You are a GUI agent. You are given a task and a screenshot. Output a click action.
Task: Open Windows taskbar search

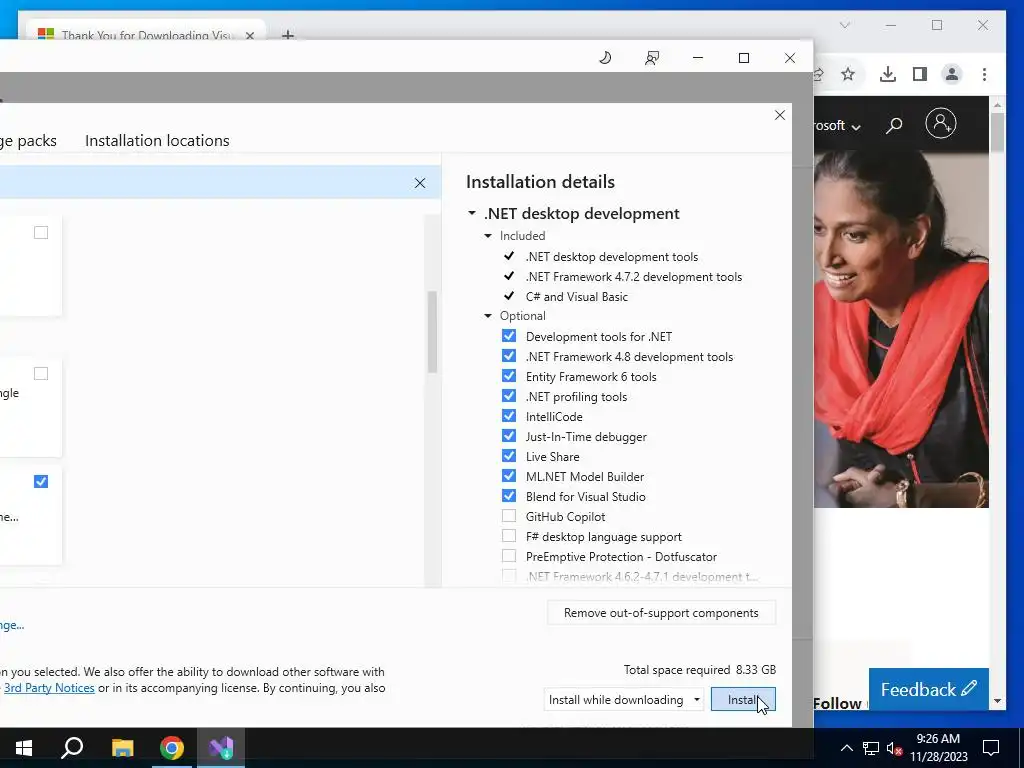(x=72, y=748)
